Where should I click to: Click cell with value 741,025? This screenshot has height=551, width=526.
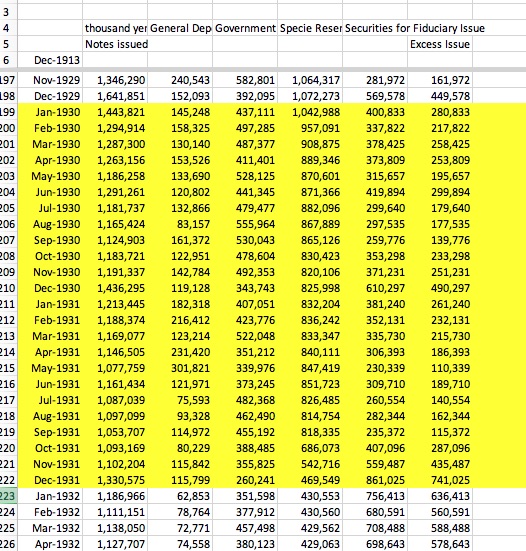(440, 480)
